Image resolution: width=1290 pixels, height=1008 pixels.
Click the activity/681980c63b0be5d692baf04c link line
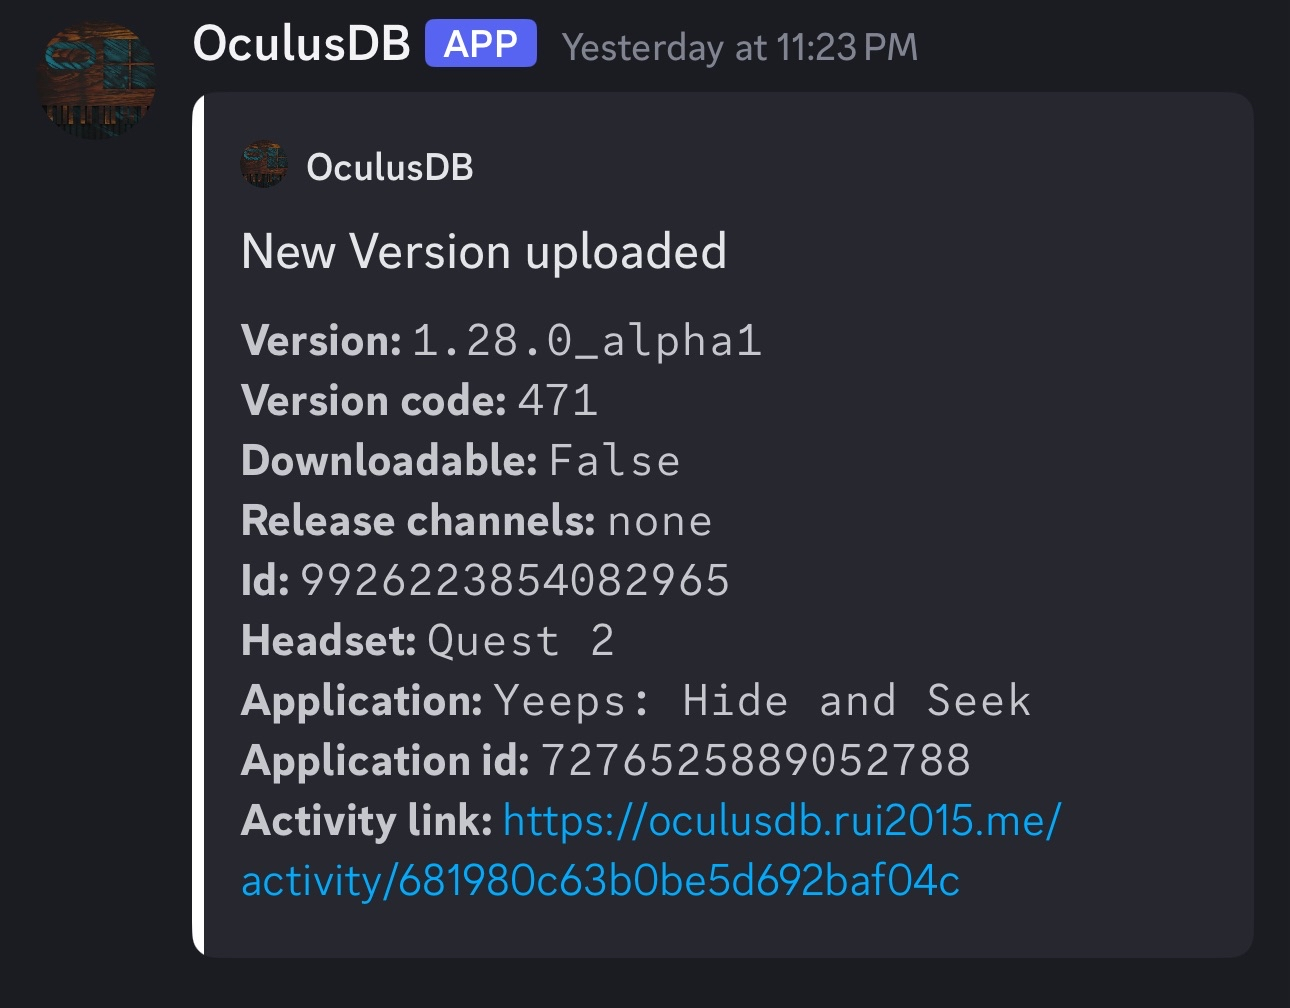pos(601,881)
